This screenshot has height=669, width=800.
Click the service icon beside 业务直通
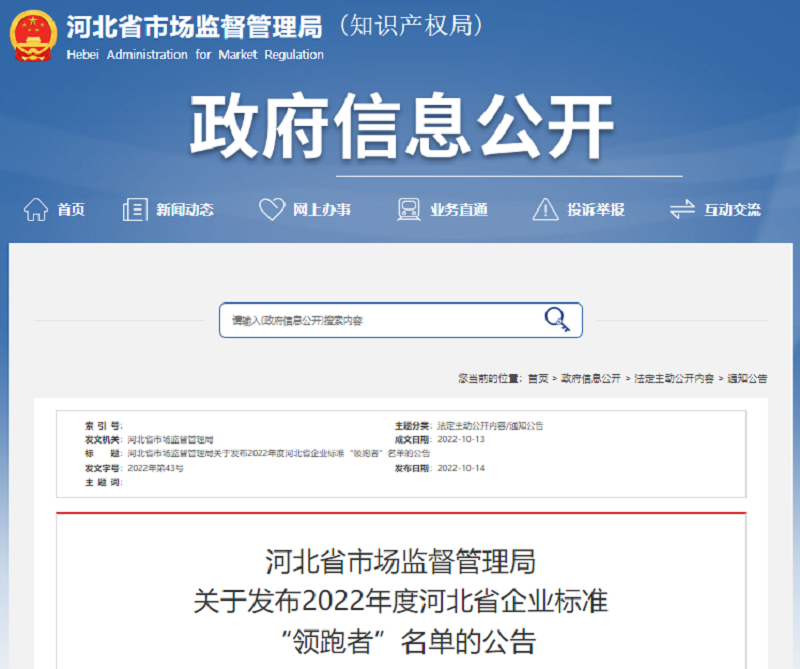(408, 208)
